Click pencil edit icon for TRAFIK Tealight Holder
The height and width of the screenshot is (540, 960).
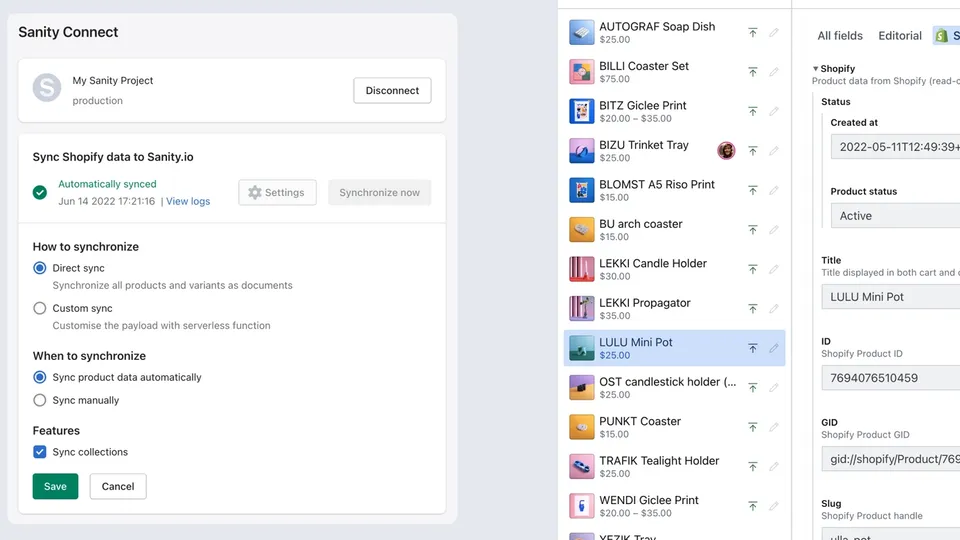click(774, 467)
